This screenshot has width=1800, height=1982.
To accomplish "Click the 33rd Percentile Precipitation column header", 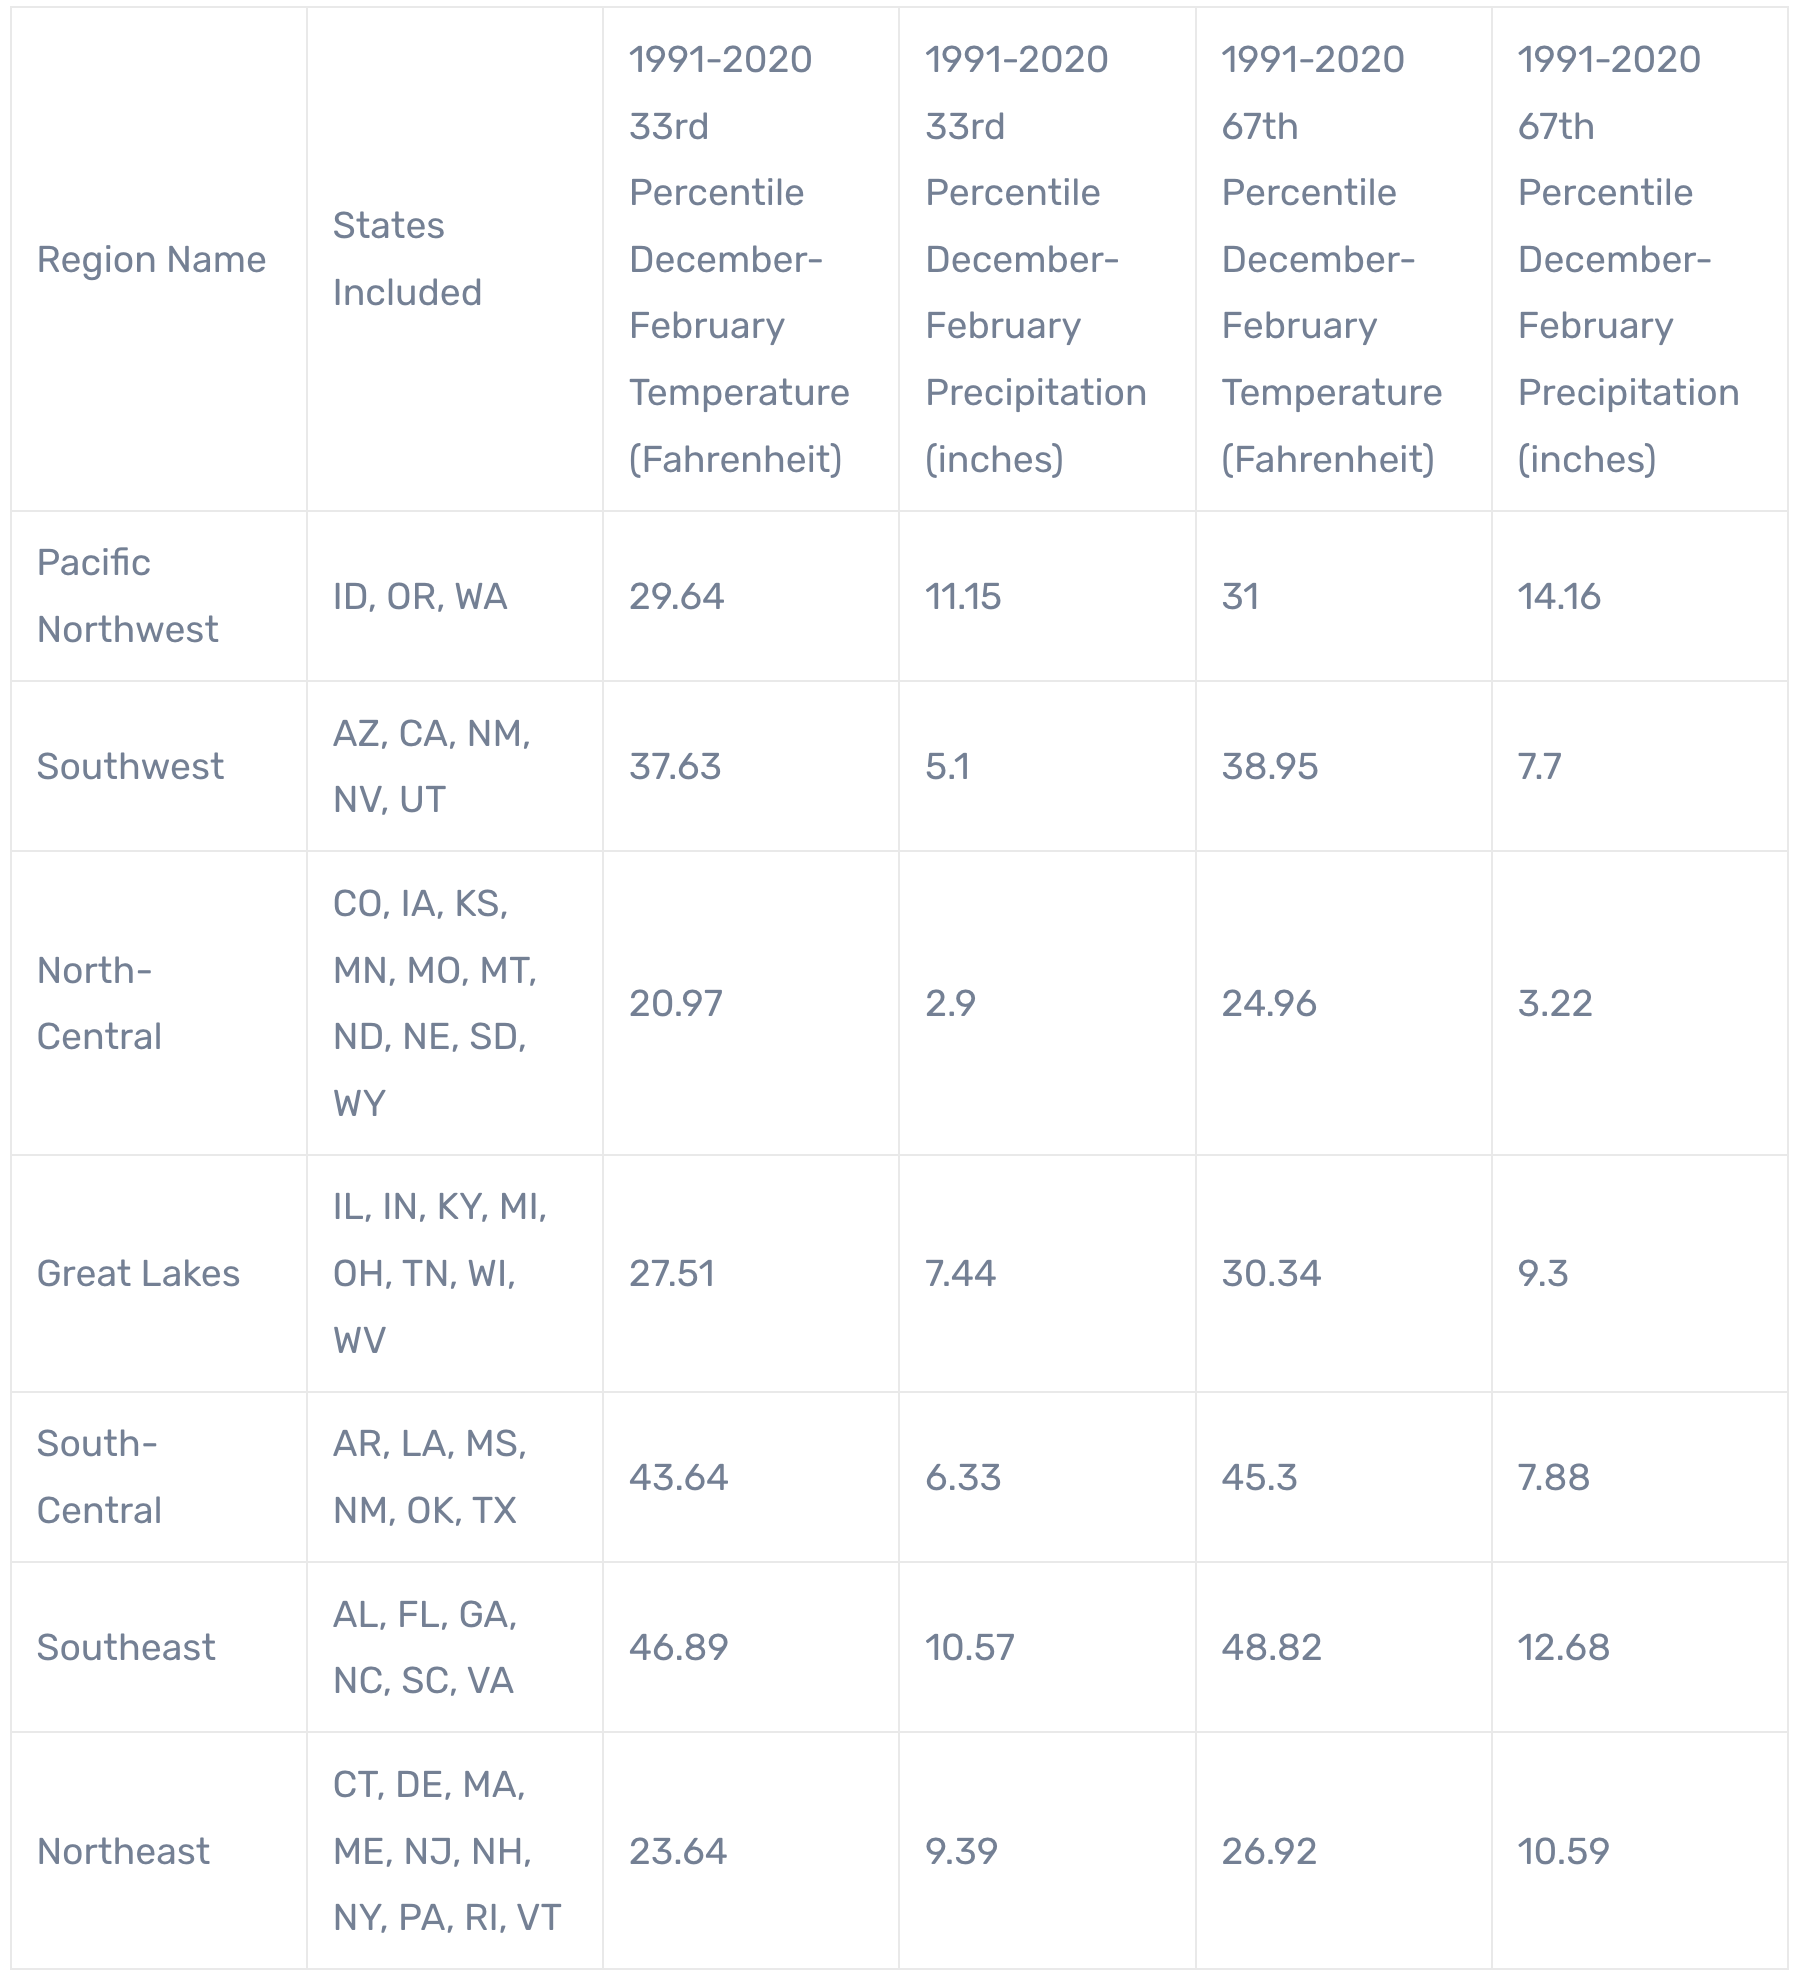I will (1035, 259).
